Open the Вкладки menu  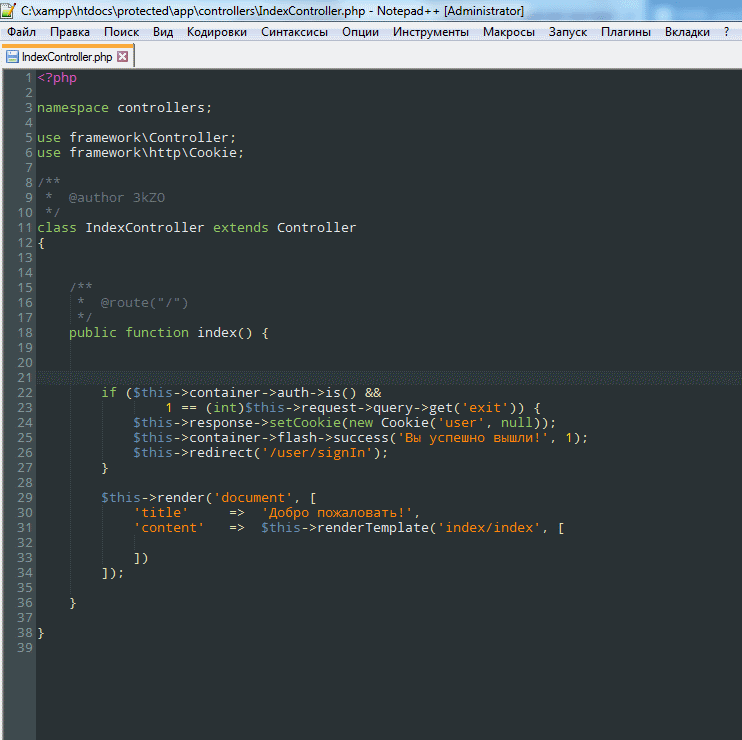[688, 32]
